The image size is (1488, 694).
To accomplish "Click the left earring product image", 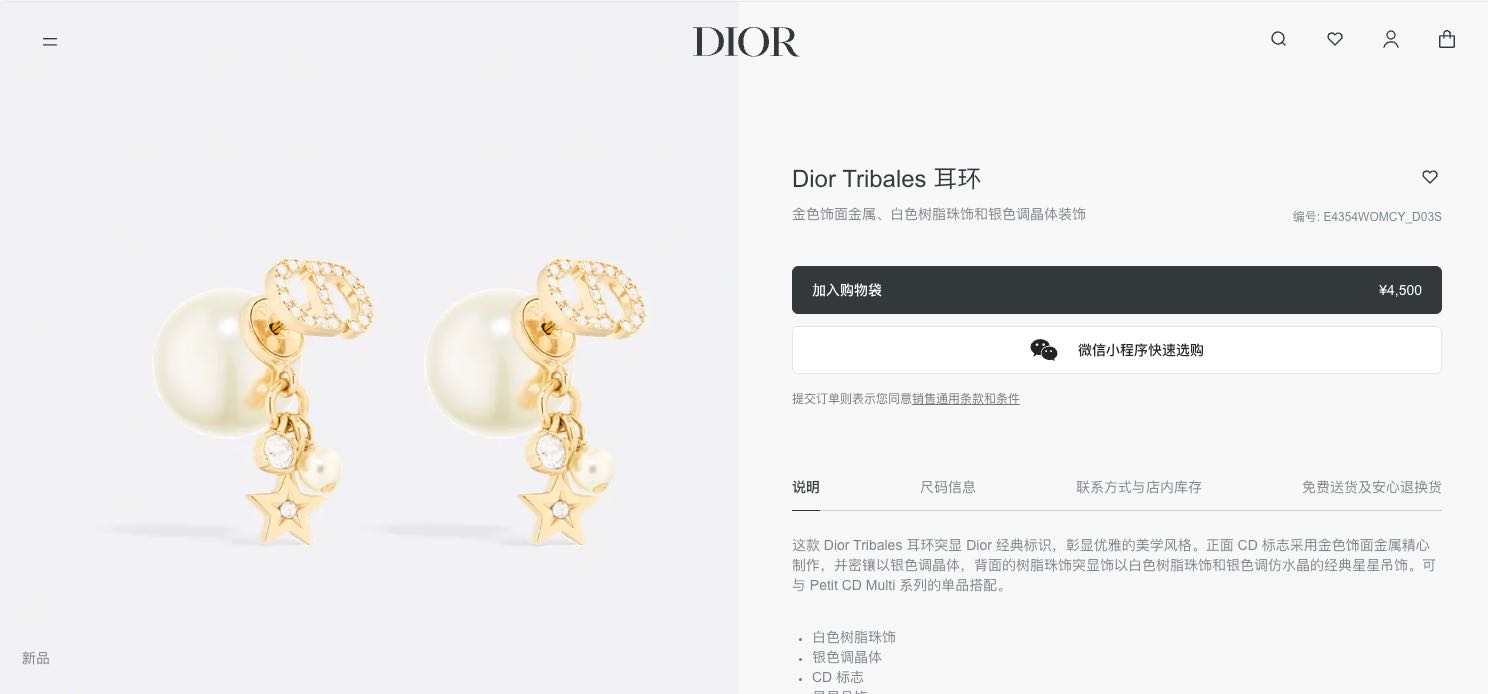I will 262,400.
